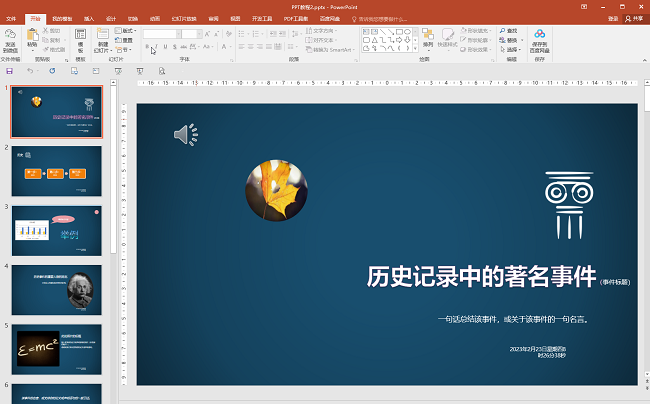Viewport: 650px width, 404px height.
Task: Toggle Underline text formatting
Action: pos(167,48)
